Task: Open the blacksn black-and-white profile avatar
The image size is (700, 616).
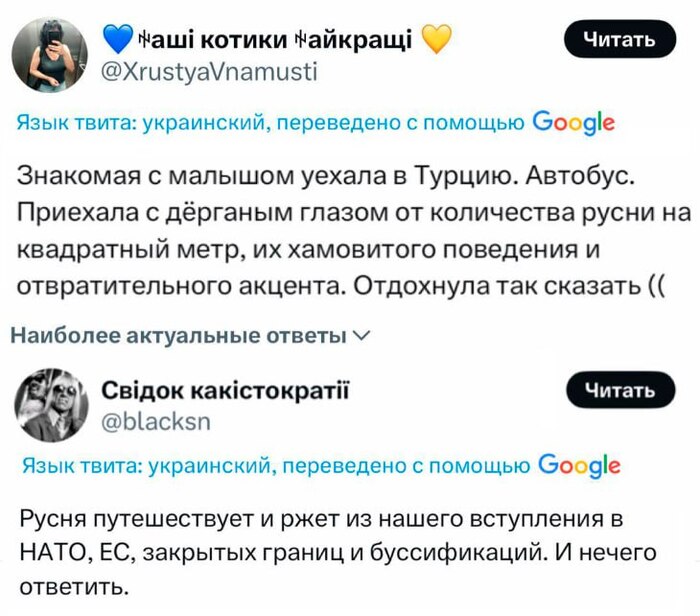Action: (52, 405)
